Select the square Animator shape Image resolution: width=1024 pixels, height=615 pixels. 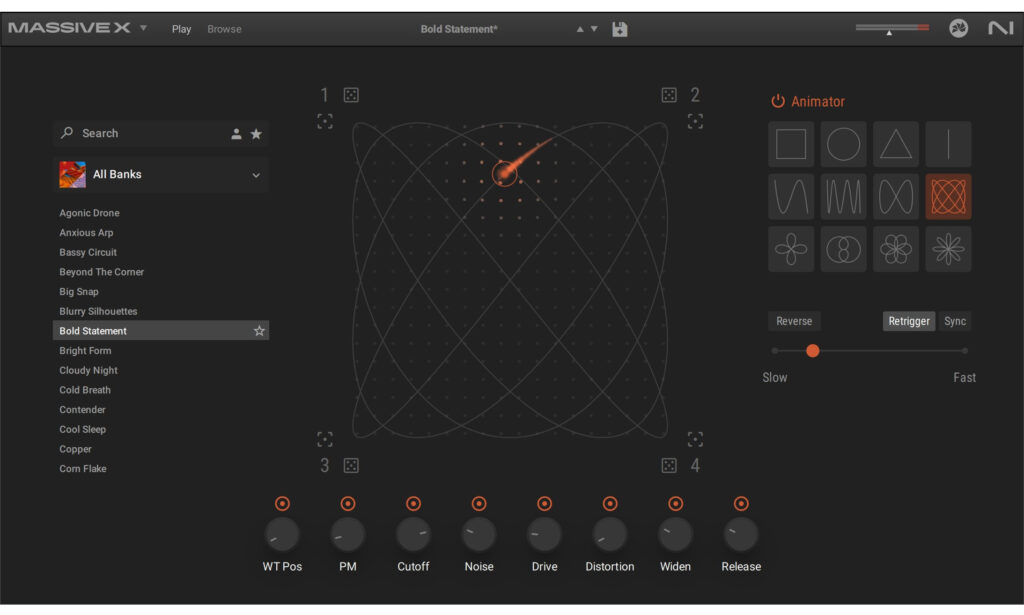tap(791, 145)
